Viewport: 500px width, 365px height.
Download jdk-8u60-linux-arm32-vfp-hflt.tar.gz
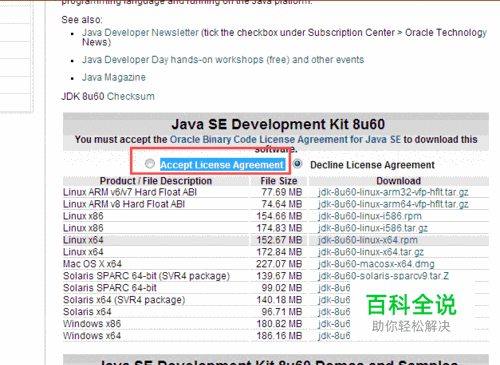pos(393,192)
